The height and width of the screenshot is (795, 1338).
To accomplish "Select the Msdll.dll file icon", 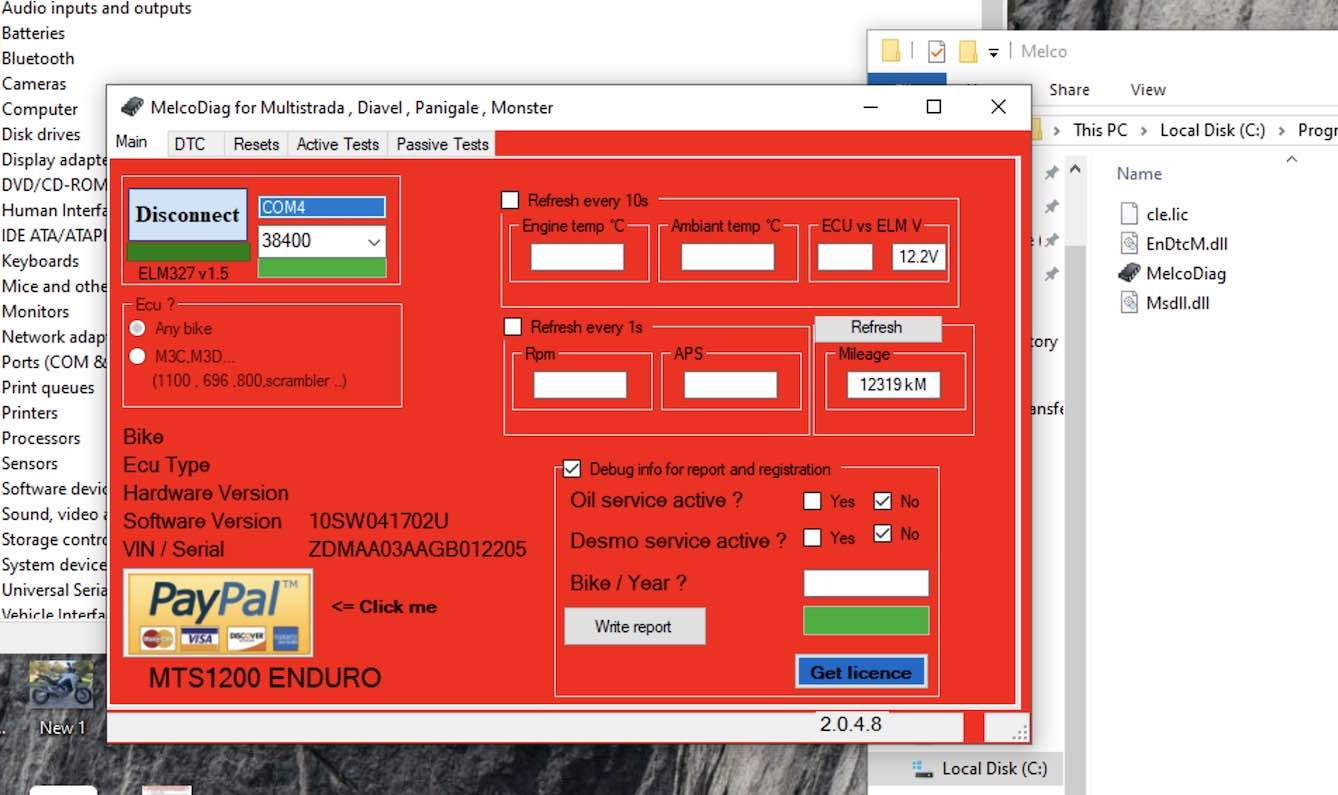I will (x=1129, y=302).
